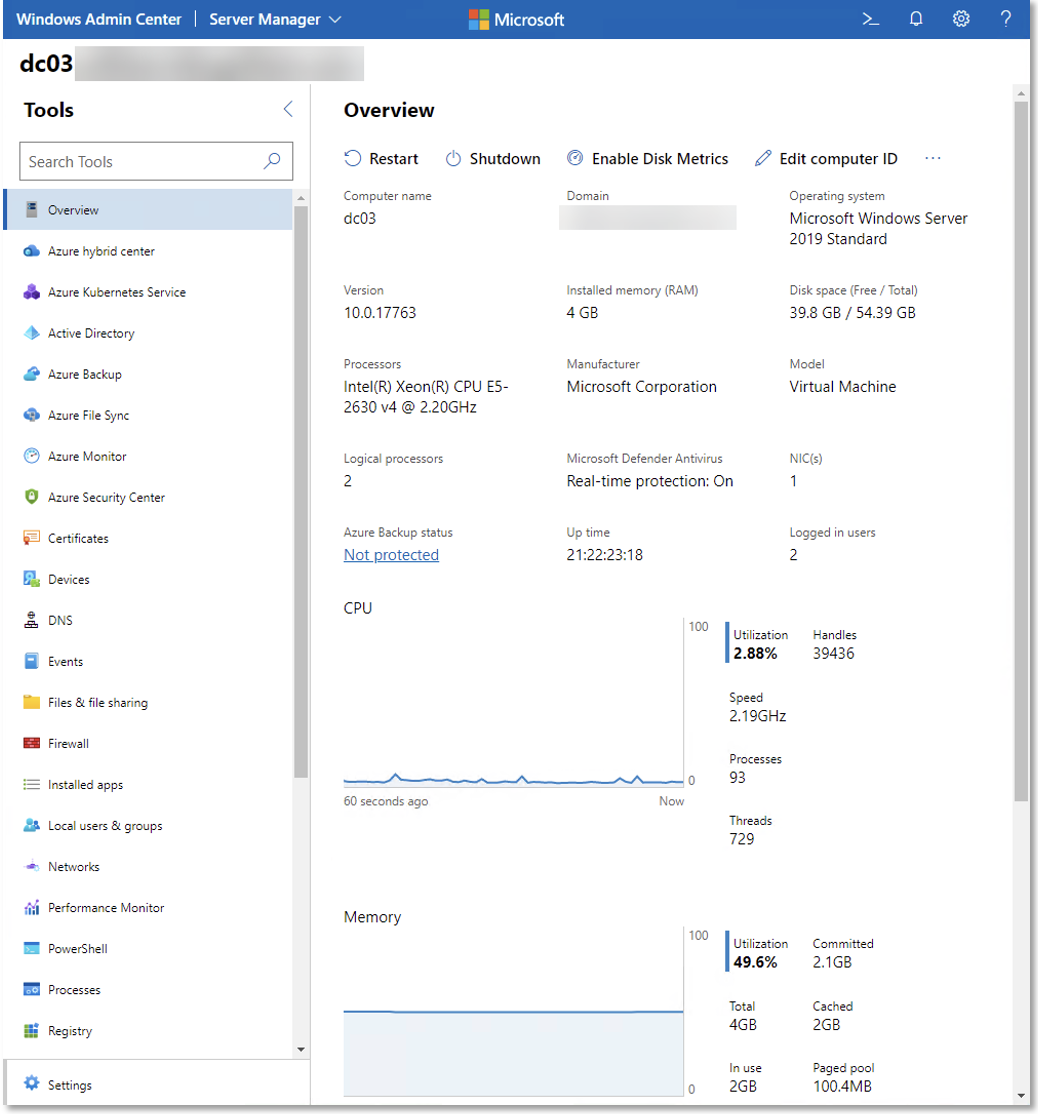Launch the remote PowerShell console icon

click(x=870, y=18)
